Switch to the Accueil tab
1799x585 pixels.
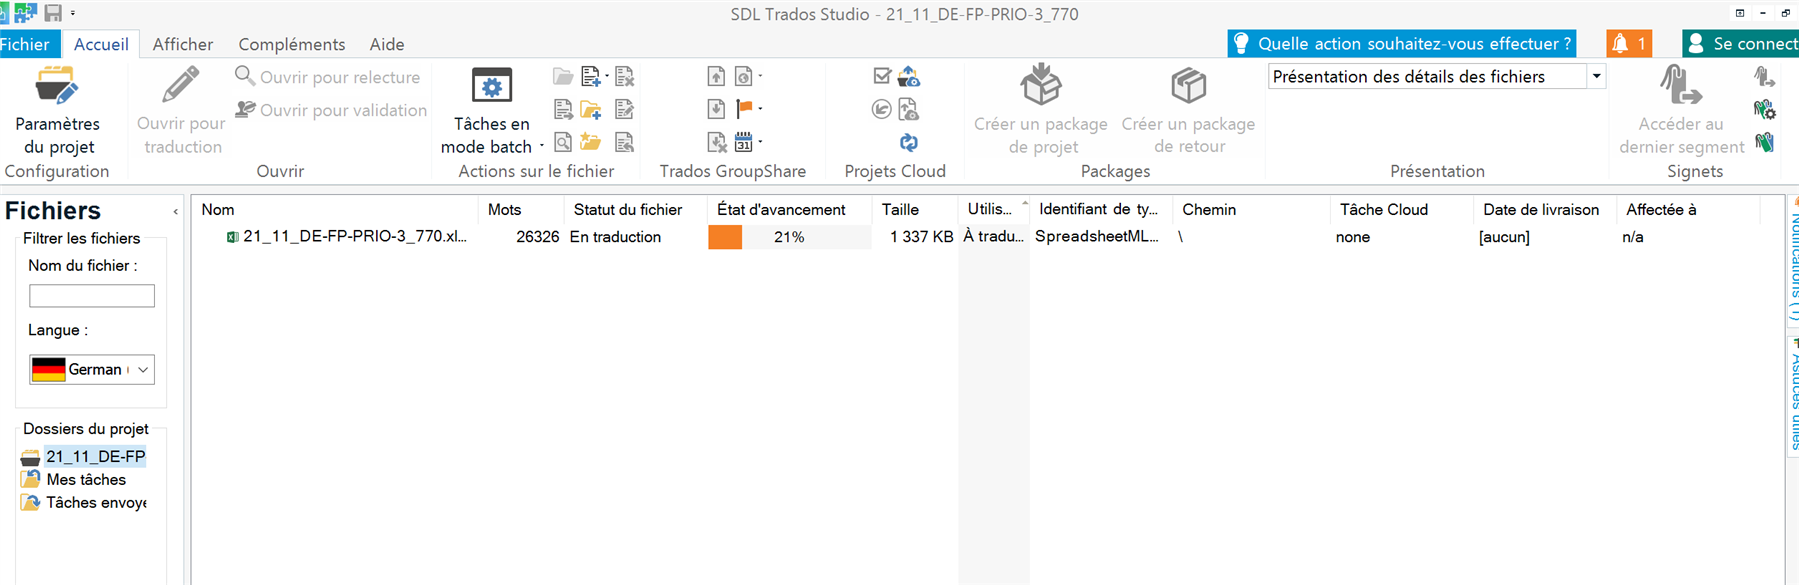click(x=101, y=44)
